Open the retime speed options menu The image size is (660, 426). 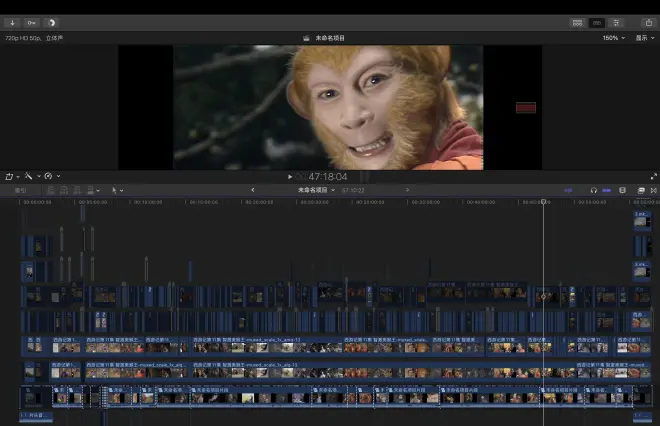tap(50, 176)
